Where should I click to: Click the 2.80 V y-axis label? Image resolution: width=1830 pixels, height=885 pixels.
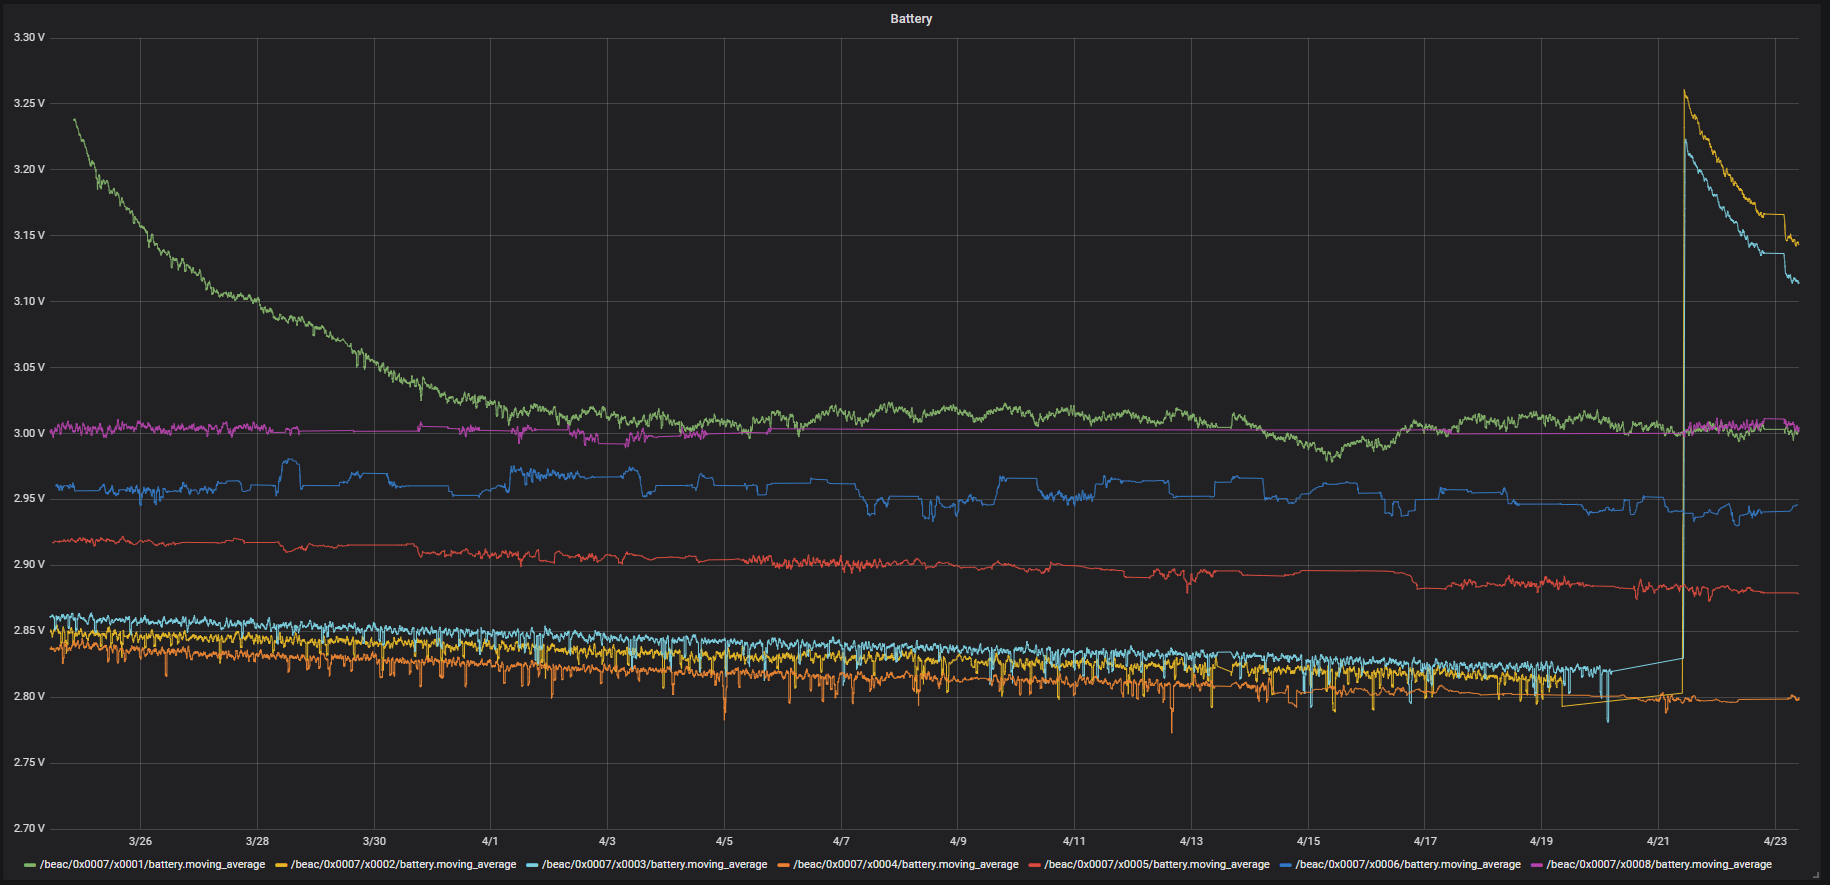pos(29,696)
